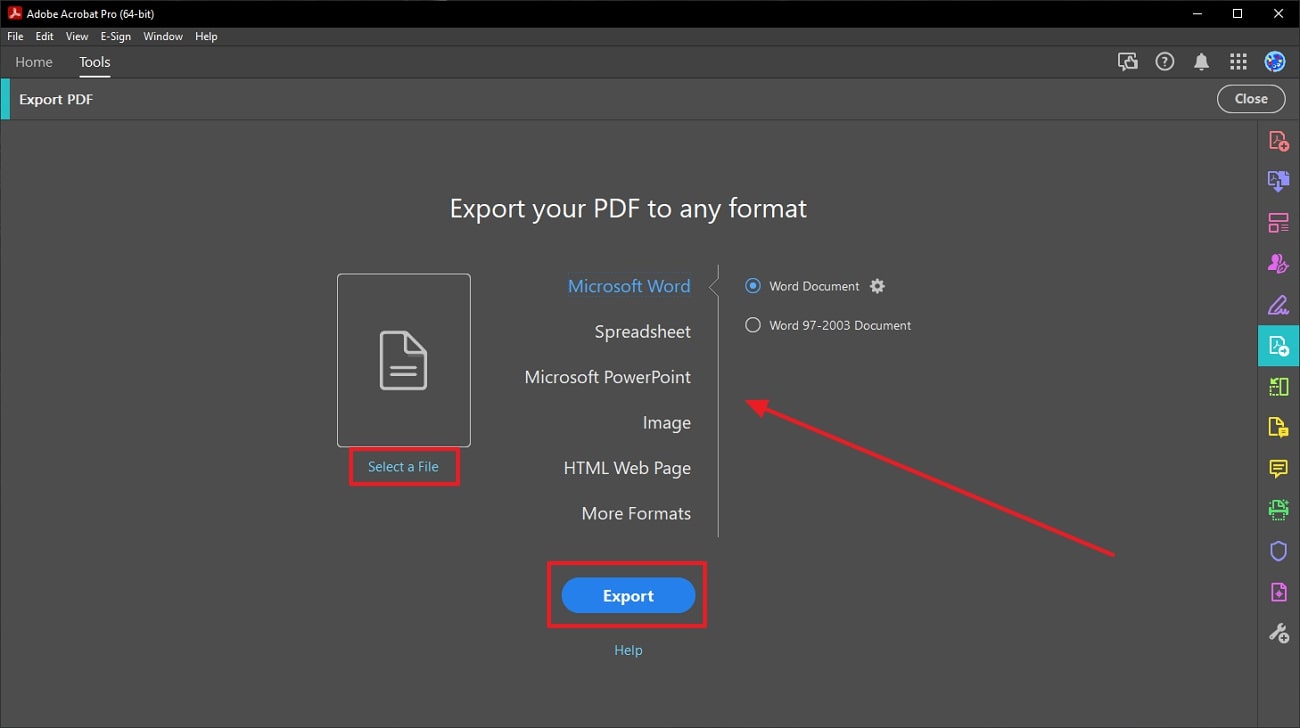
Task: Choose HTML Web Page export format
Action: point(627,468)
